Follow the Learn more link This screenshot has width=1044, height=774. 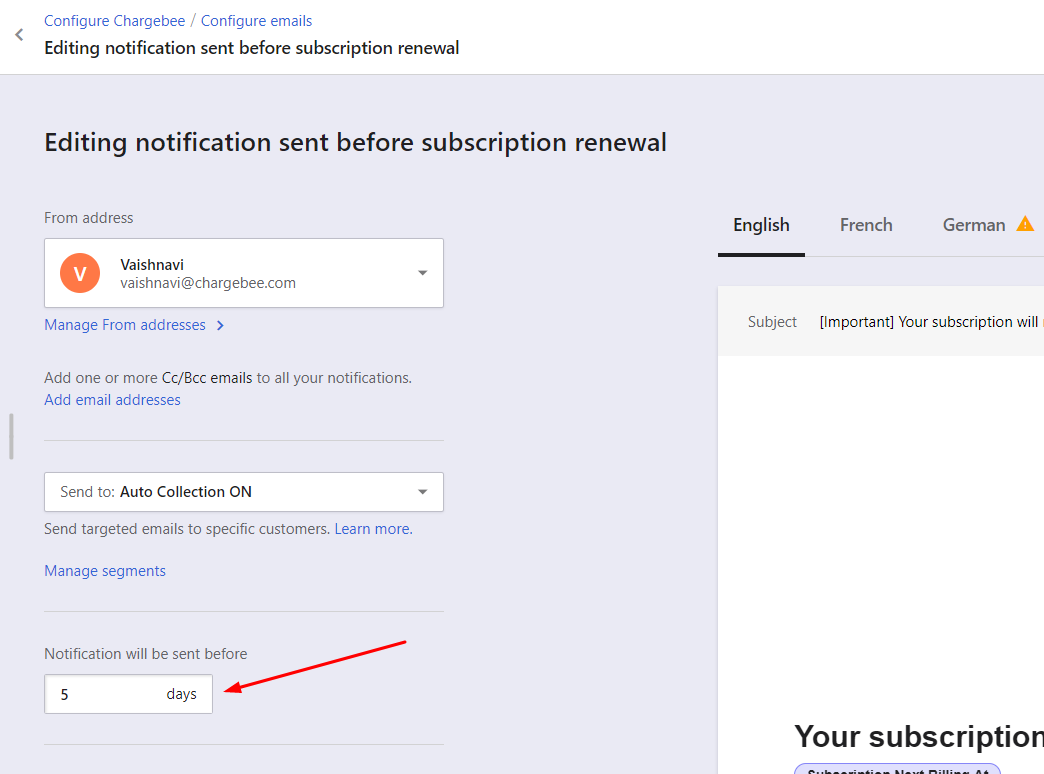point(372,528)
